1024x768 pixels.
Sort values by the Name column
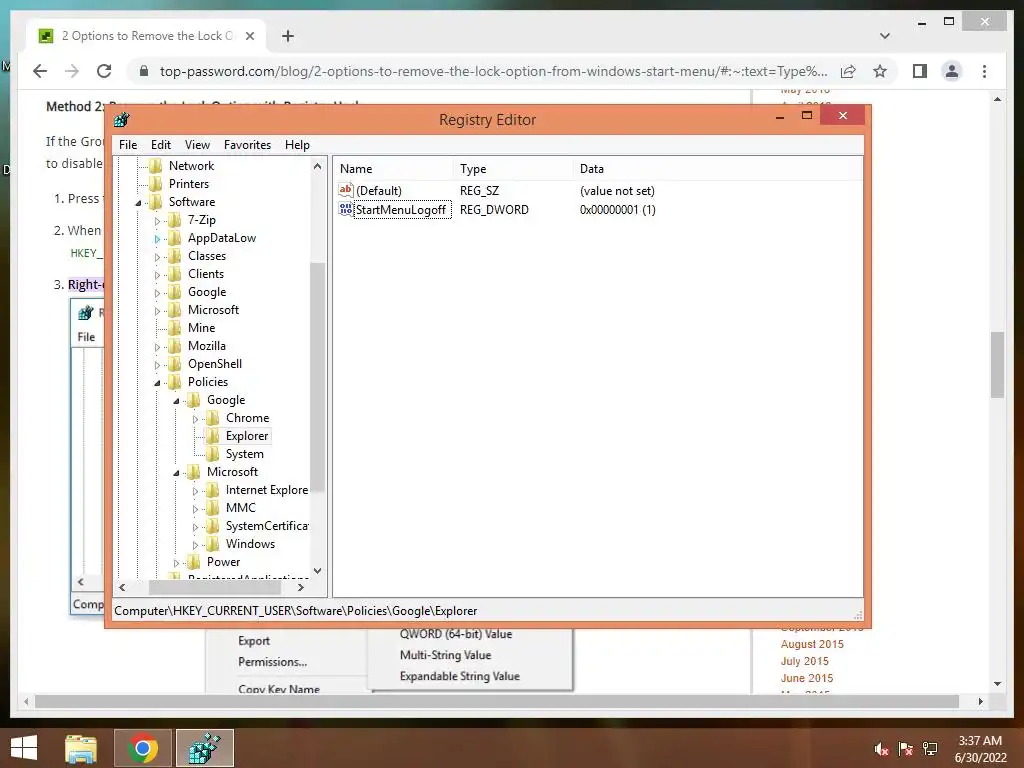(393, 168)
